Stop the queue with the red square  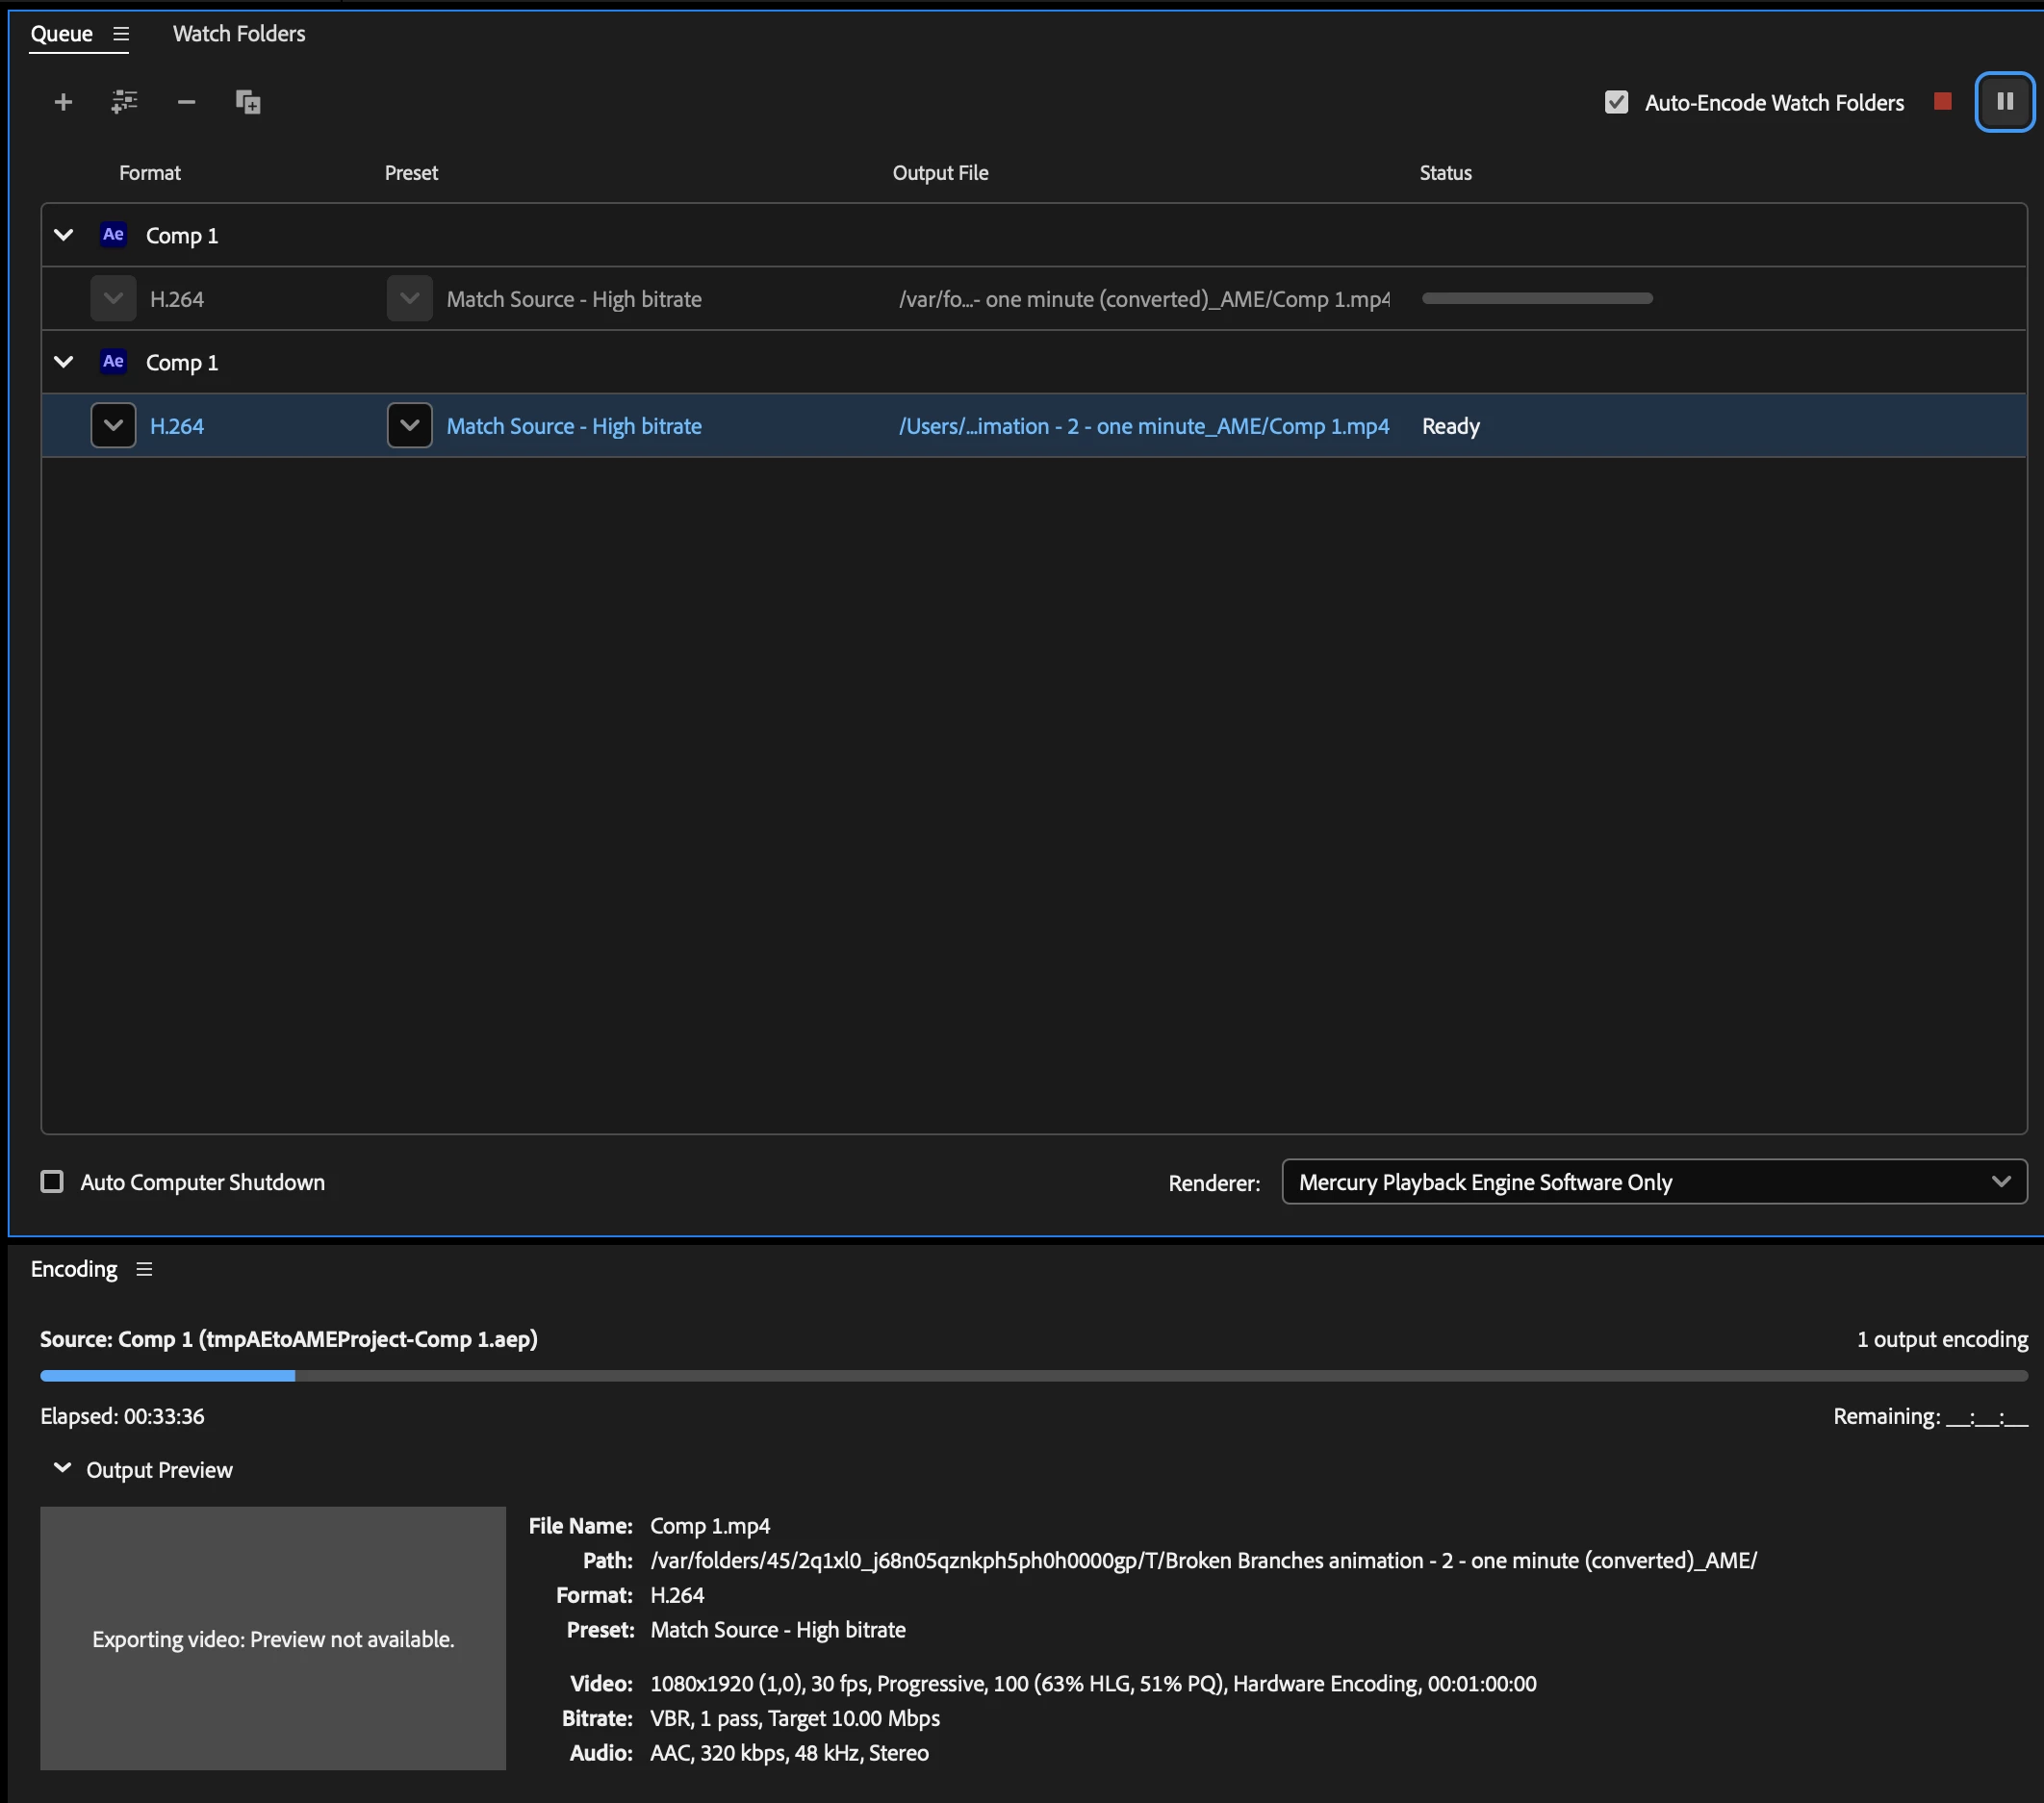coord(1942,102)
